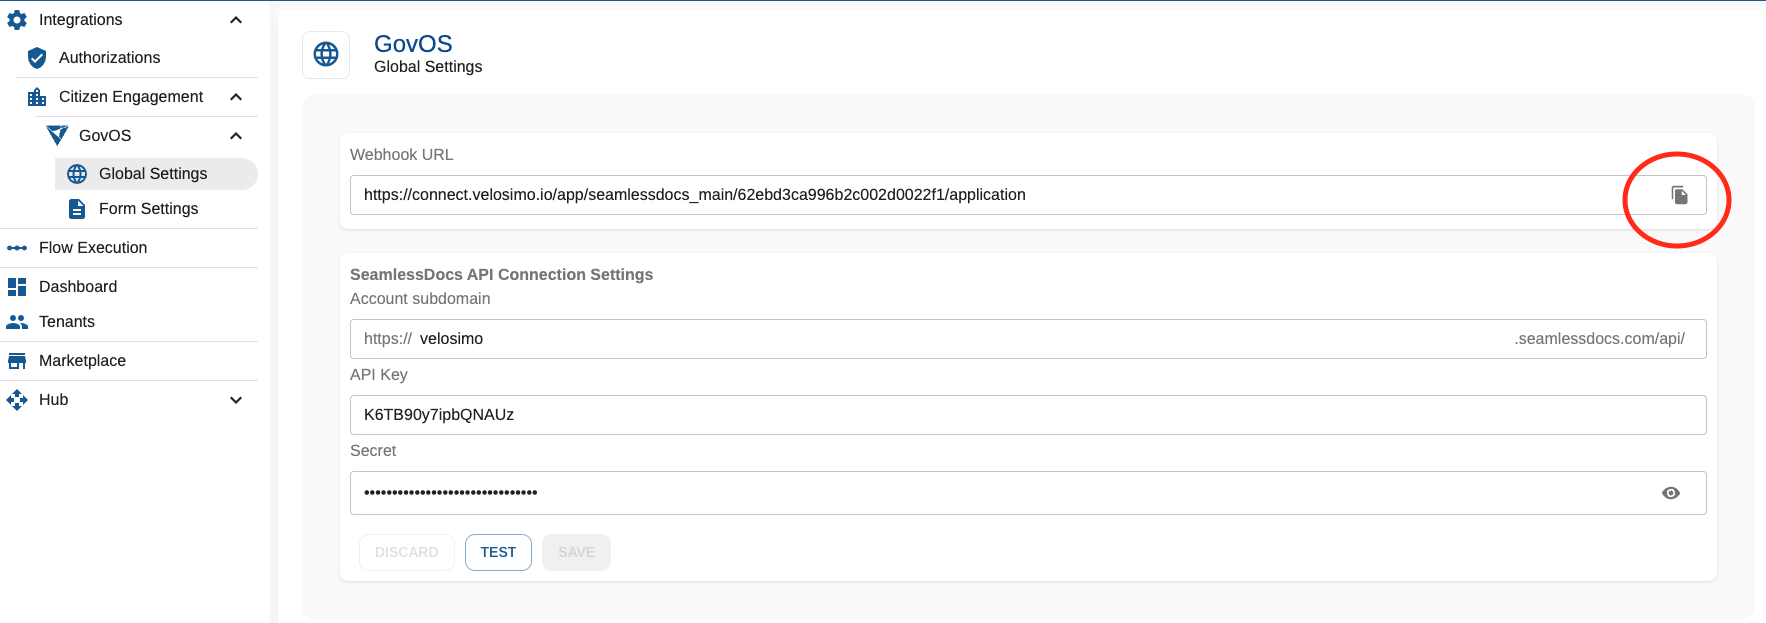This screenshot has height=623, width=1766.
Task: Click the GovOS page title
Action: [x=413, y=44]
